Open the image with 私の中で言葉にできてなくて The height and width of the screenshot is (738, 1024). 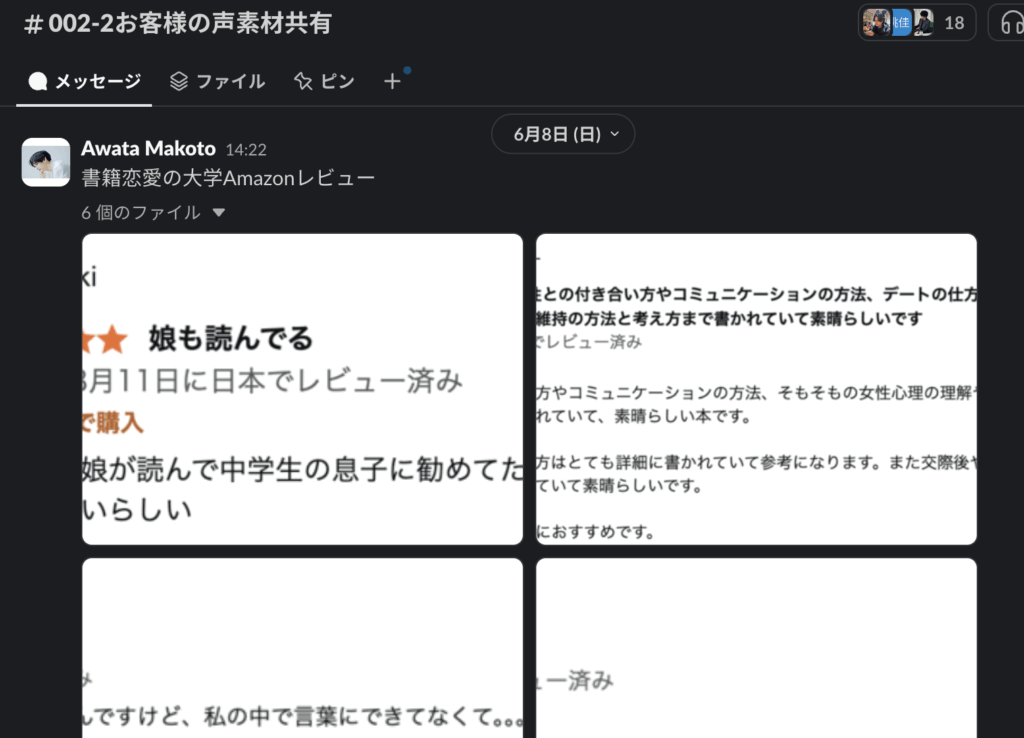pos(302,648)
